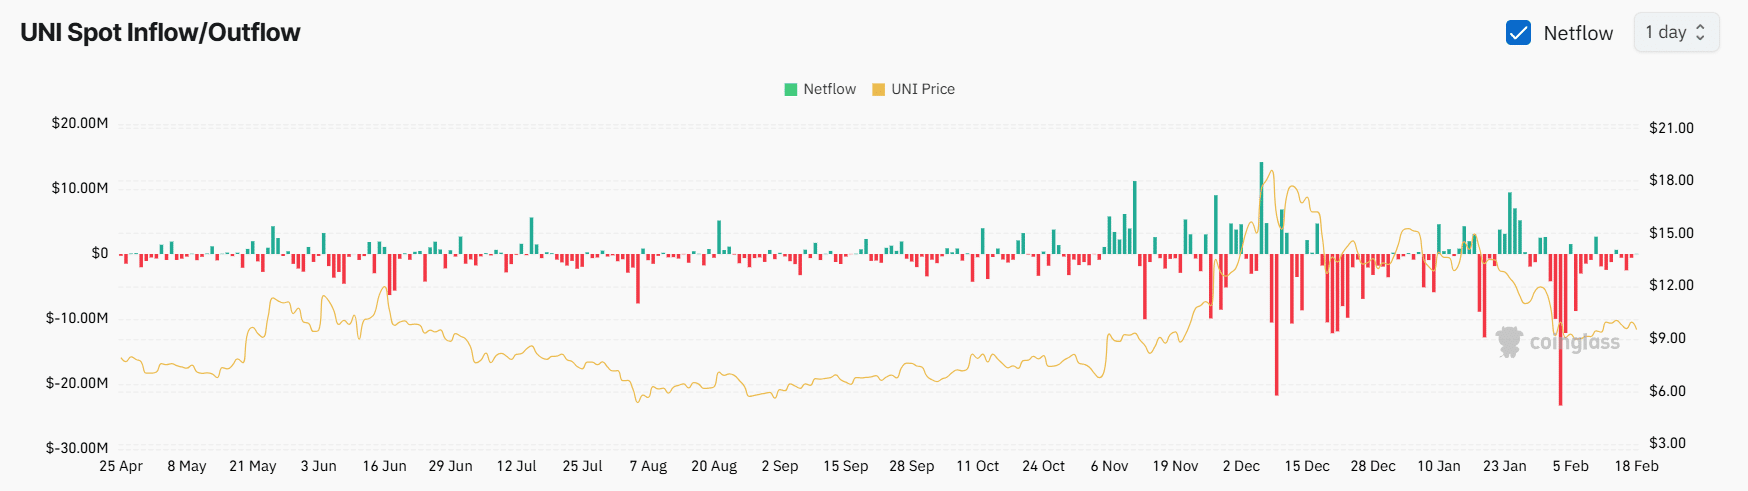The image size is (1748, 491).
Task: Click the $21.00 price axis label
Action: (1672, 128)
